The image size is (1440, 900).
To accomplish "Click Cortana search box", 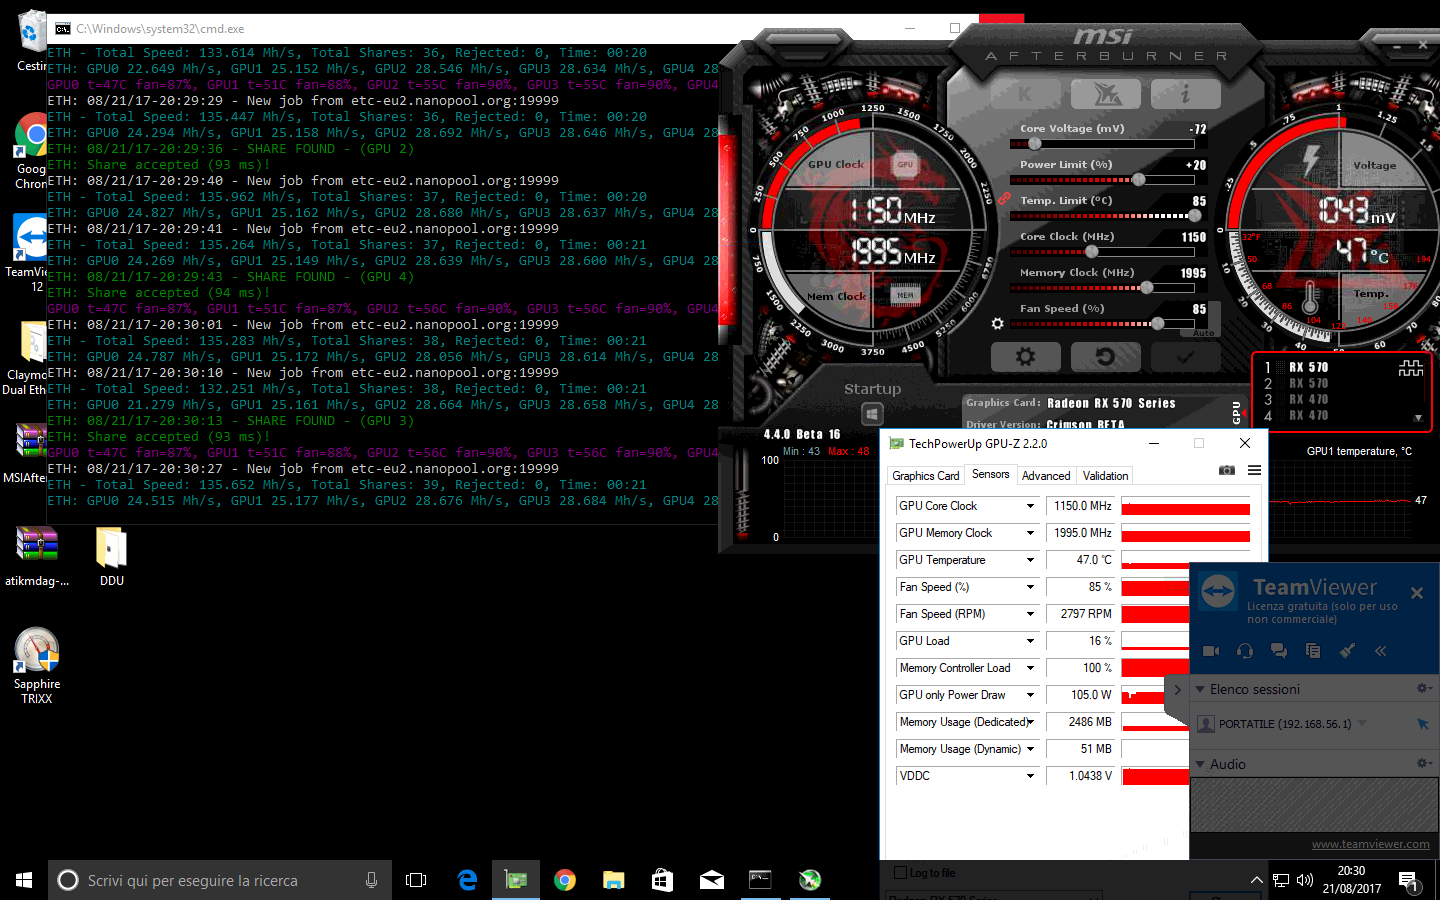I will coord(220,880).
